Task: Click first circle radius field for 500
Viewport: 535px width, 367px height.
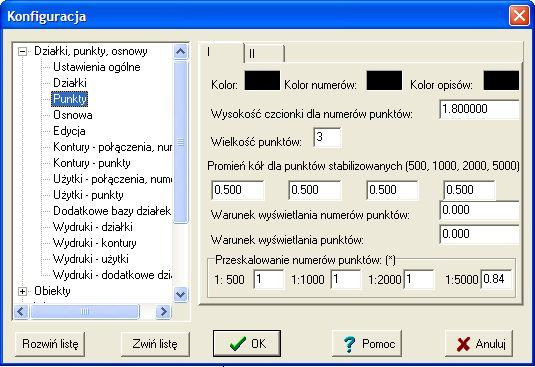Action: (x=237, y=190)
